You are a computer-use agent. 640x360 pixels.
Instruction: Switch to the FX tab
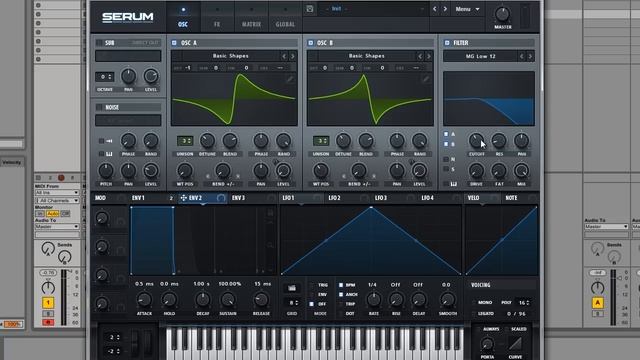(x=217, y=17)
